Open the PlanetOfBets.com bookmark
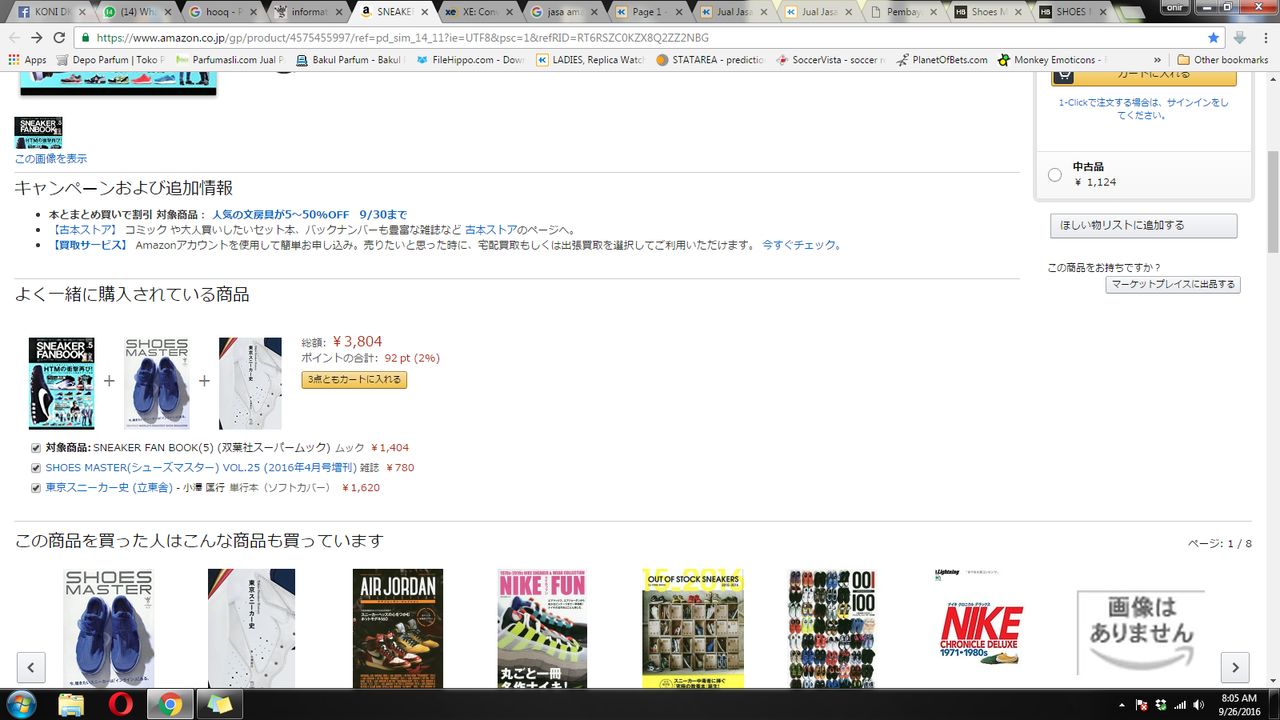Screen dimensions: 1280x720 pyautogui.click(x=941, y=60)
